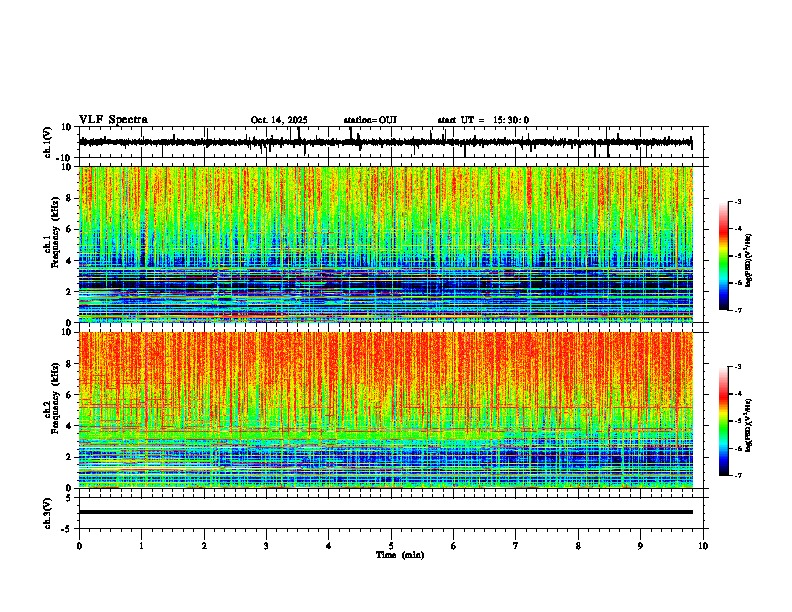
Task: Click the log(PSD) label beside ch.2 color bar
Action: point(749,425)
